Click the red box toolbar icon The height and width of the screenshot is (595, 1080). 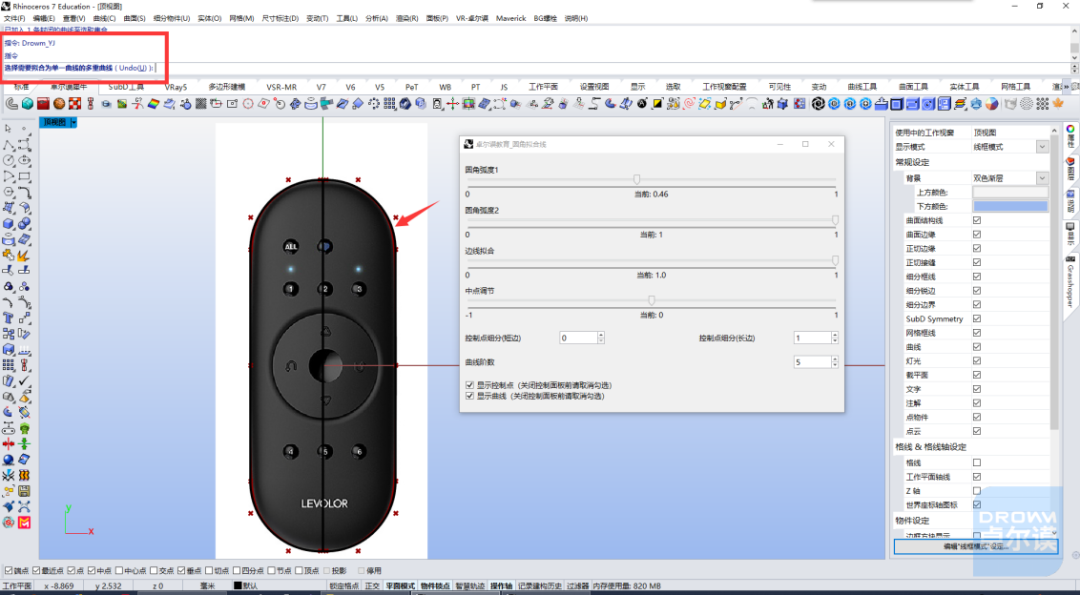pos(43,104)
